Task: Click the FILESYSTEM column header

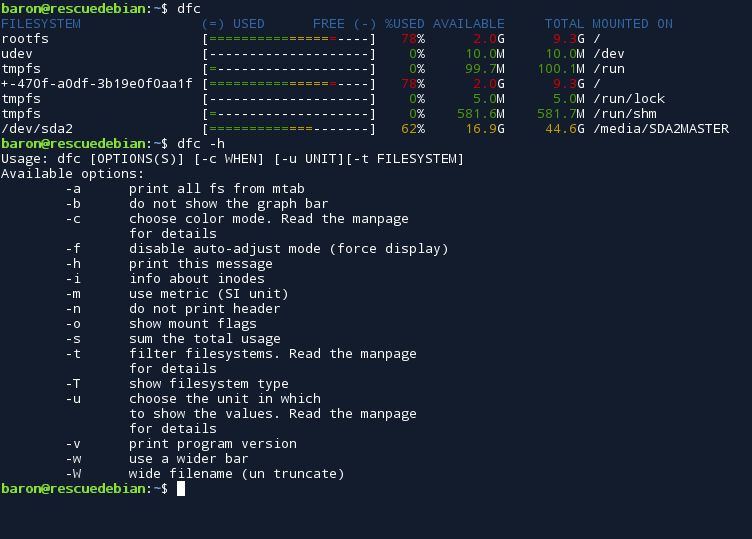Action: coord(41,24)
